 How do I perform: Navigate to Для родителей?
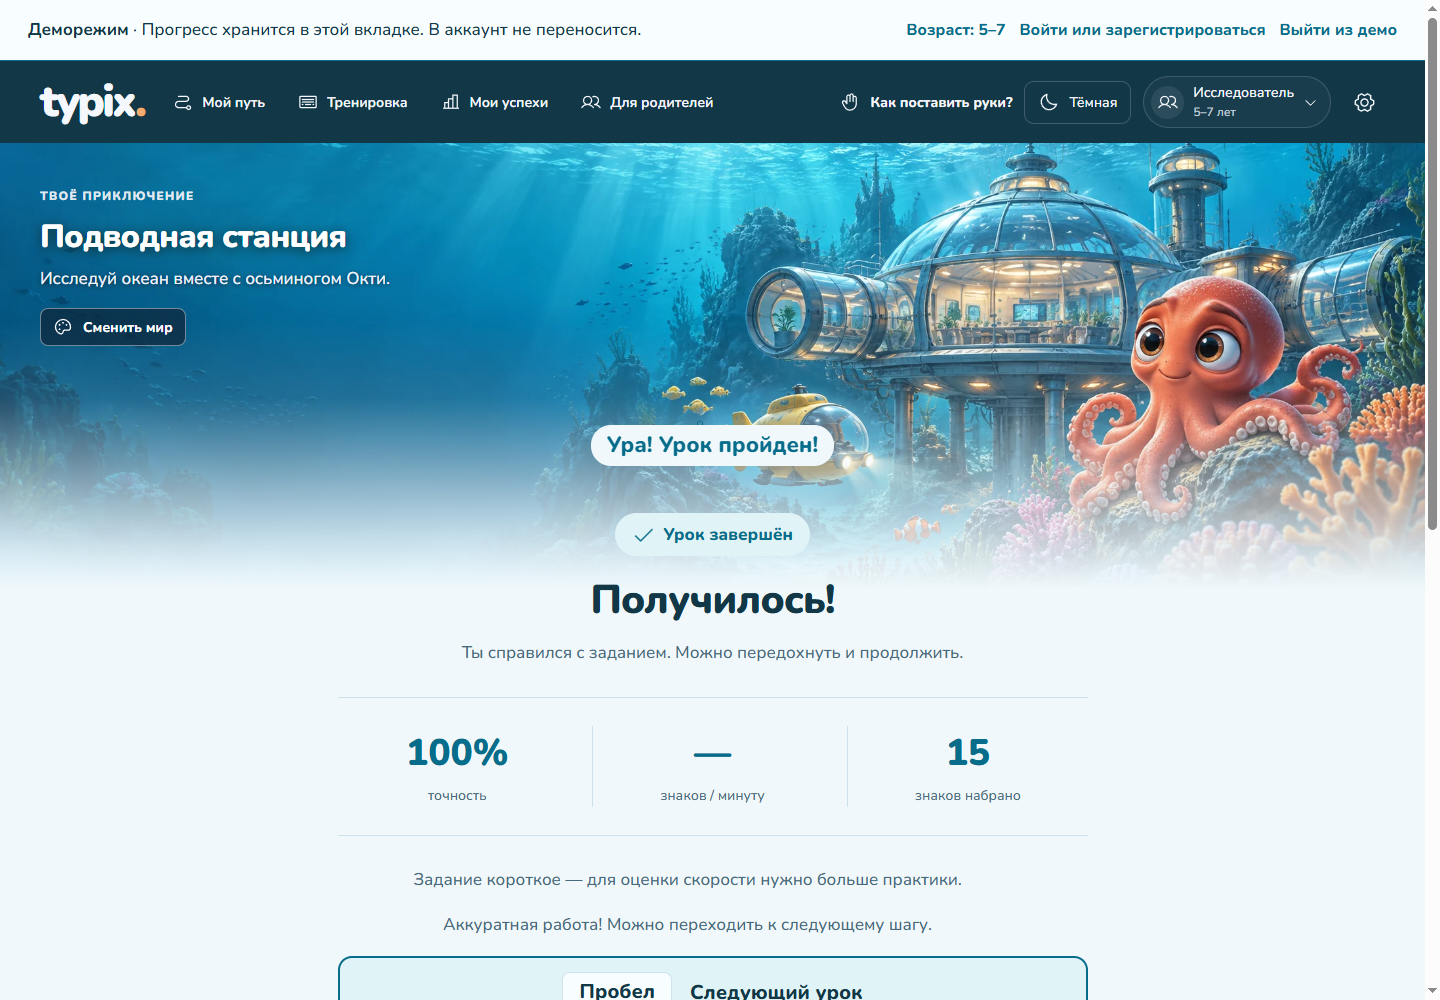(647, 102)
